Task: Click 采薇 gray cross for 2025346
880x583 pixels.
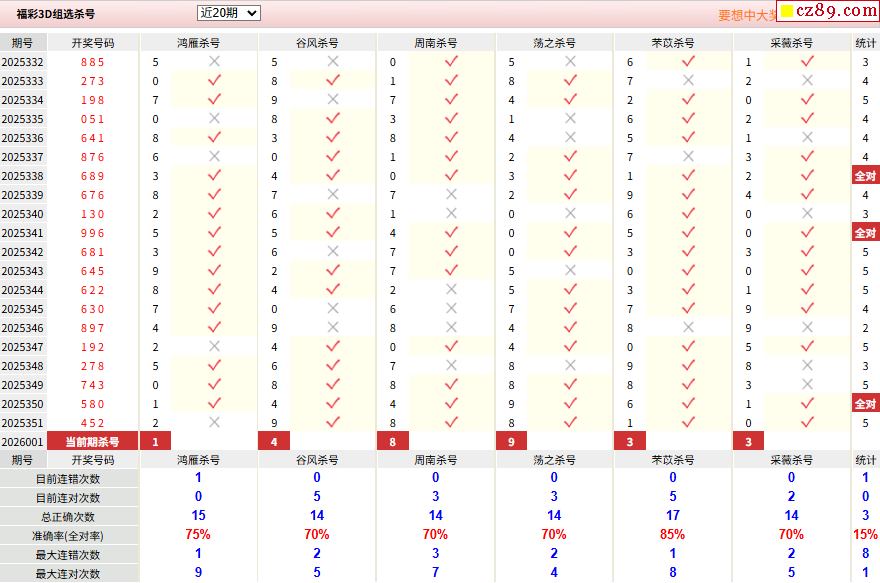Action: [807, 327]
